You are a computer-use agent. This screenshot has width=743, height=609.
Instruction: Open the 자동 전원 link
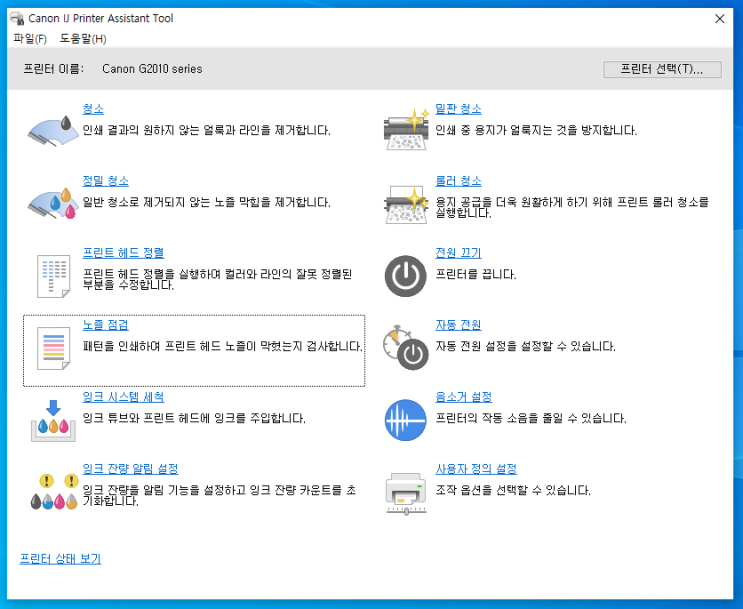(458, 325)
